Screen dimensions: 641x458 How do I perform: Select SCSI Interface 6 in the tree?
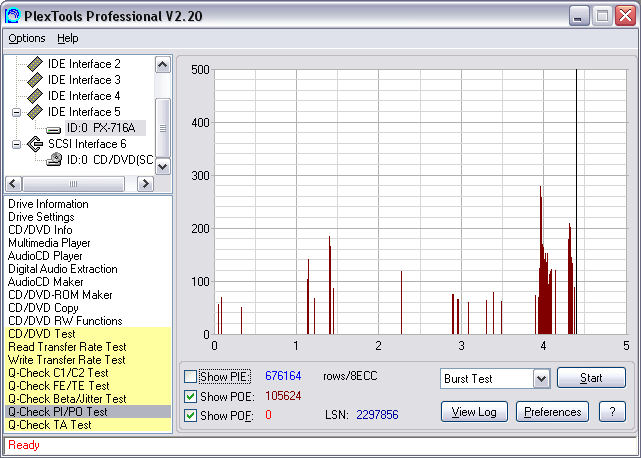87,144
